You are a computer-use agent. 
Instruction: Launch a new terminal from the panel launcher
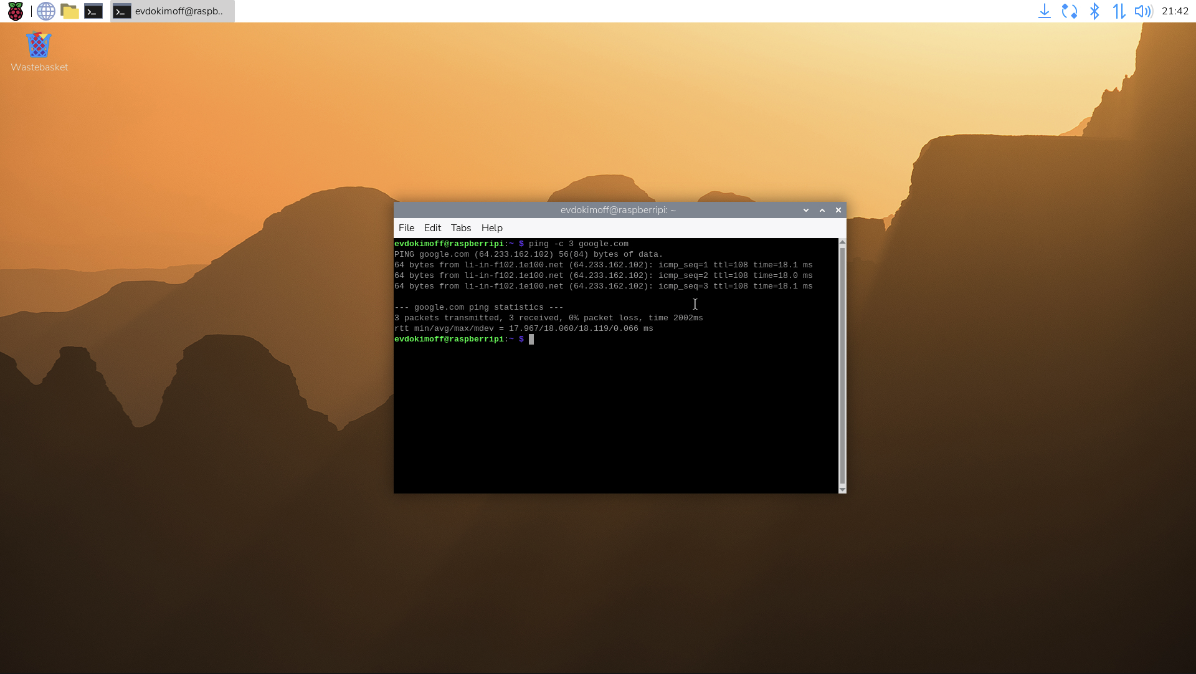(93, 11)
